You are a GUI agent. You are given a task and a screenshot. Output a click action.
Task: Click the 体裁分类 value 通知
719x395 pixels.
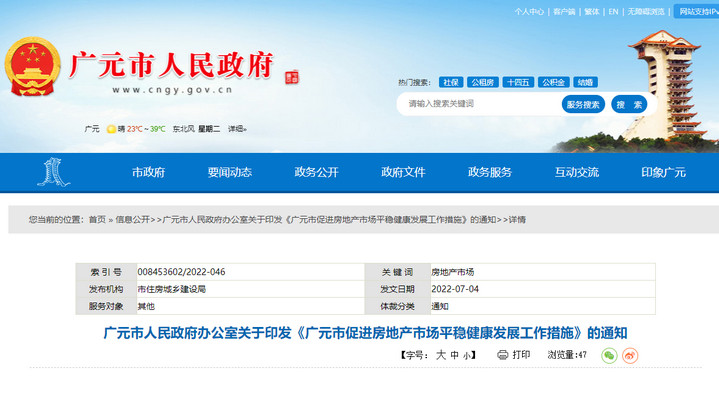[x=440, y=306]
